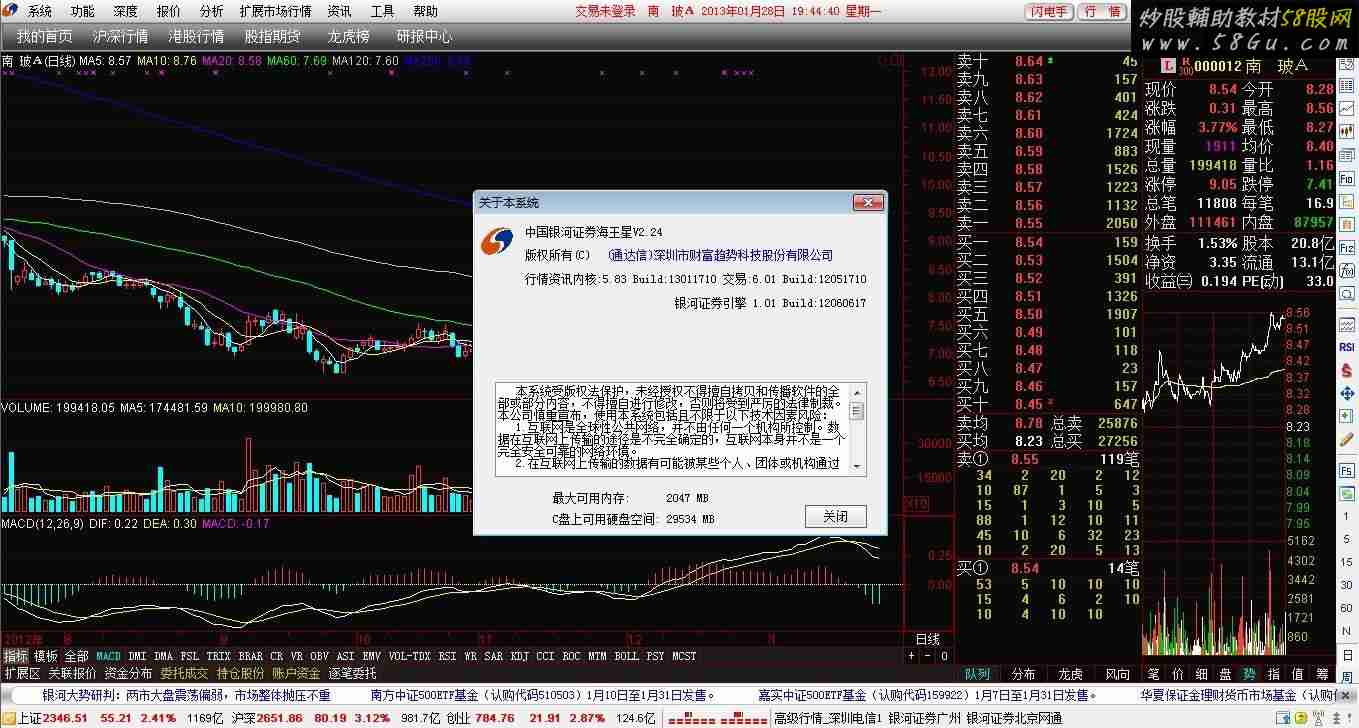Click the red L marker beside 000012
This screenshot has width=1359, height=728.
click(x=1168, y=66)
